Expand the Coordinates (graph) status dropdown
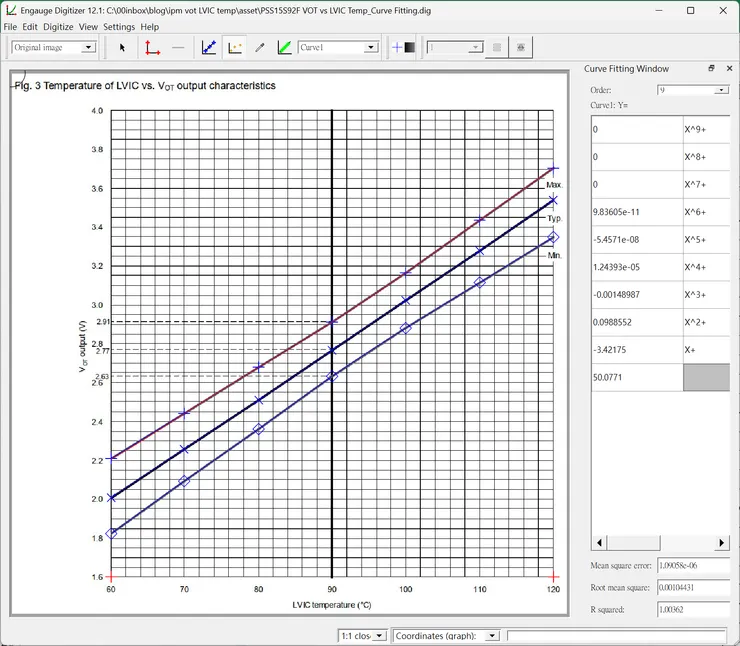Image resolution: width=740 pixels, height=646 pixels. point(491,636)
